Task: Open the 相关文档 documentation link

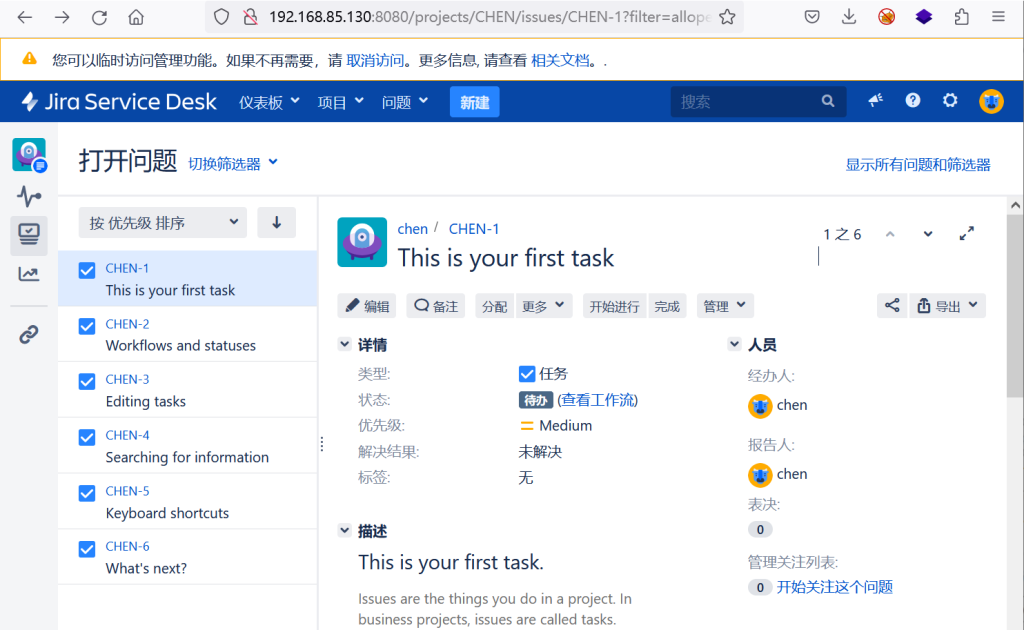Action: click(560, 61)
